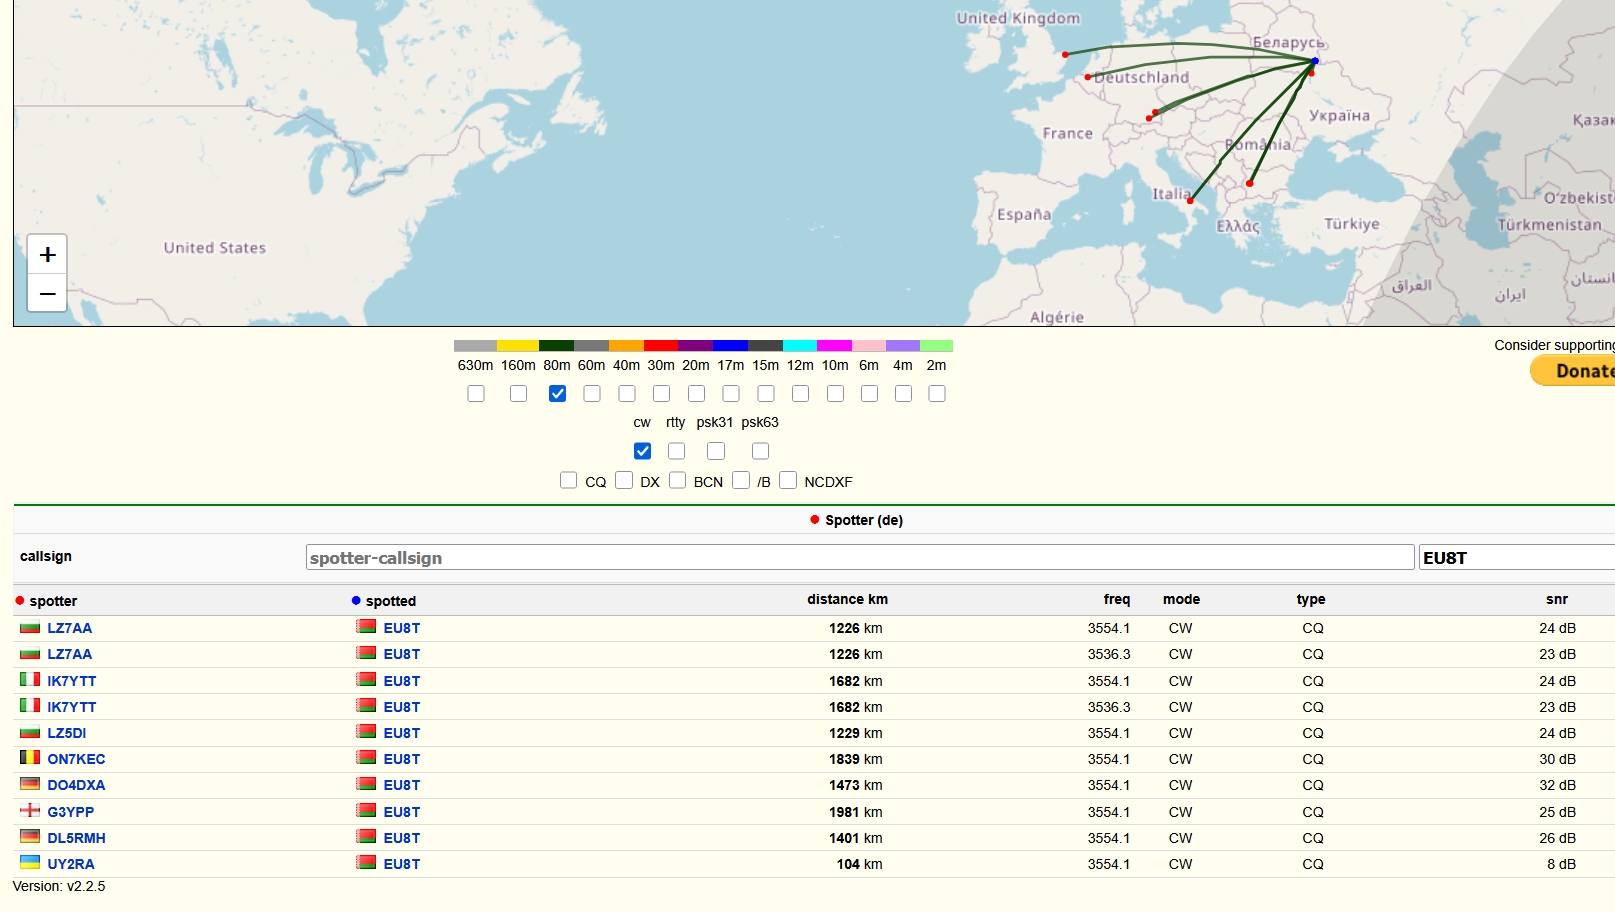
Task: Enable the 20m band checkbox
Action: 696,394
